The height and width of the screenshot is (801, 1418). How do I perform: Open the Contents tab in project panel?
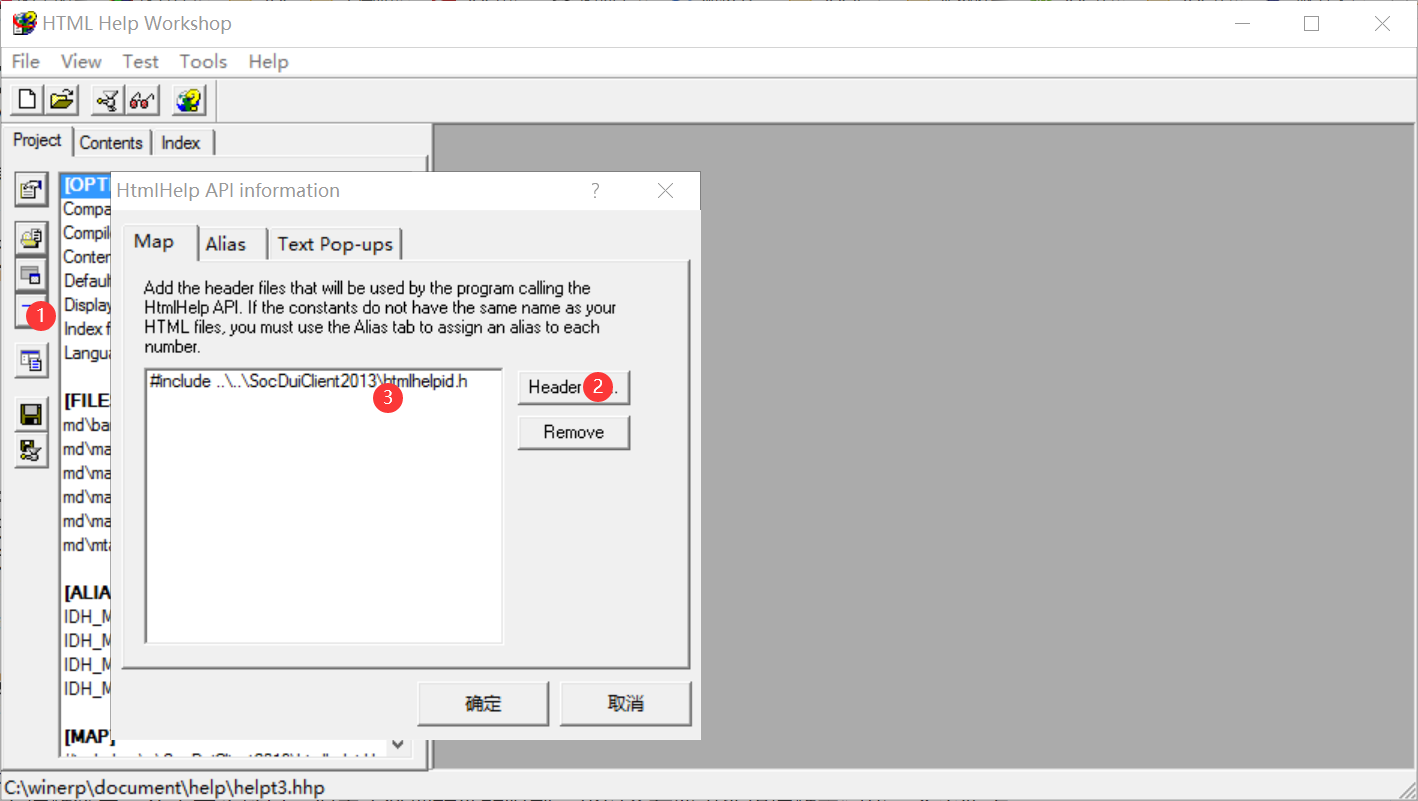(x=111, y=143)
